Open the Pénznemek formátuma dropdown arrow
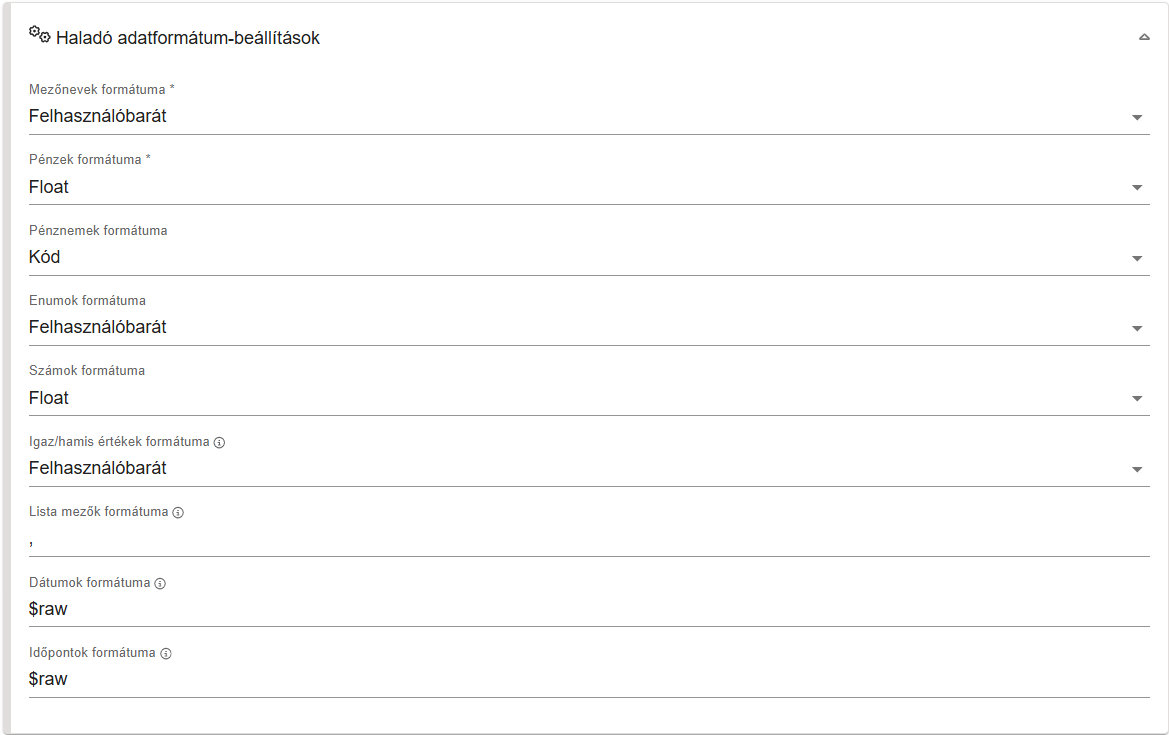The width and height of the screenshot is (1169, 735). pos(1137,259)
